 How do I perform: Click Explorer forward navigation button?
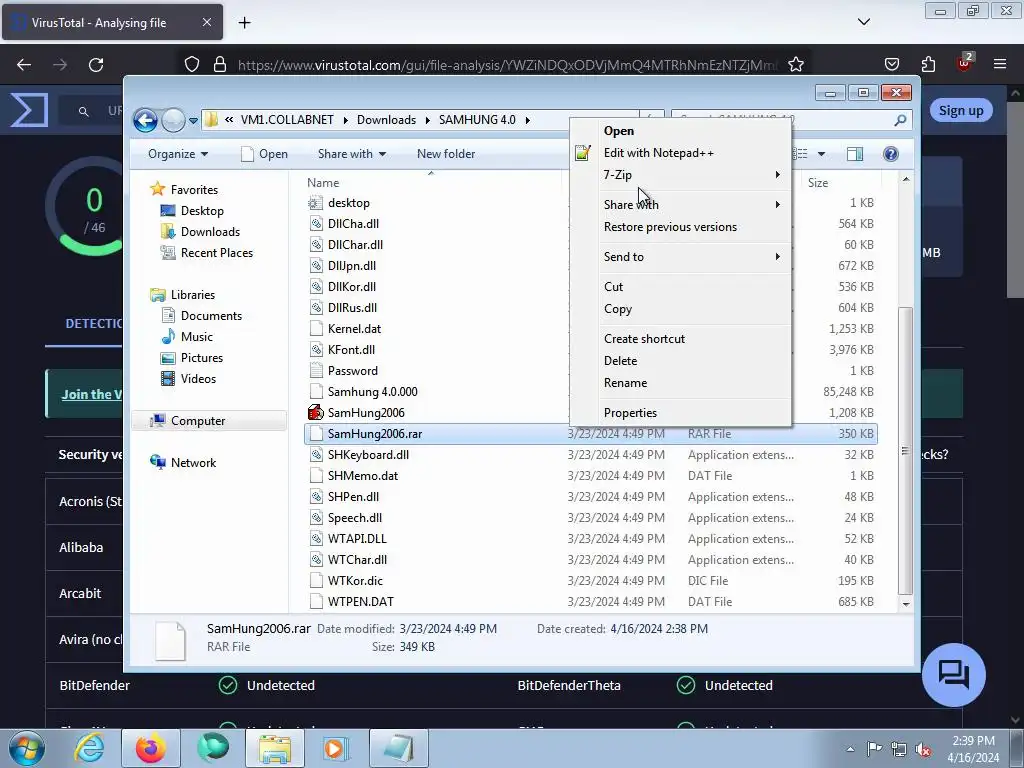point(173,120)
